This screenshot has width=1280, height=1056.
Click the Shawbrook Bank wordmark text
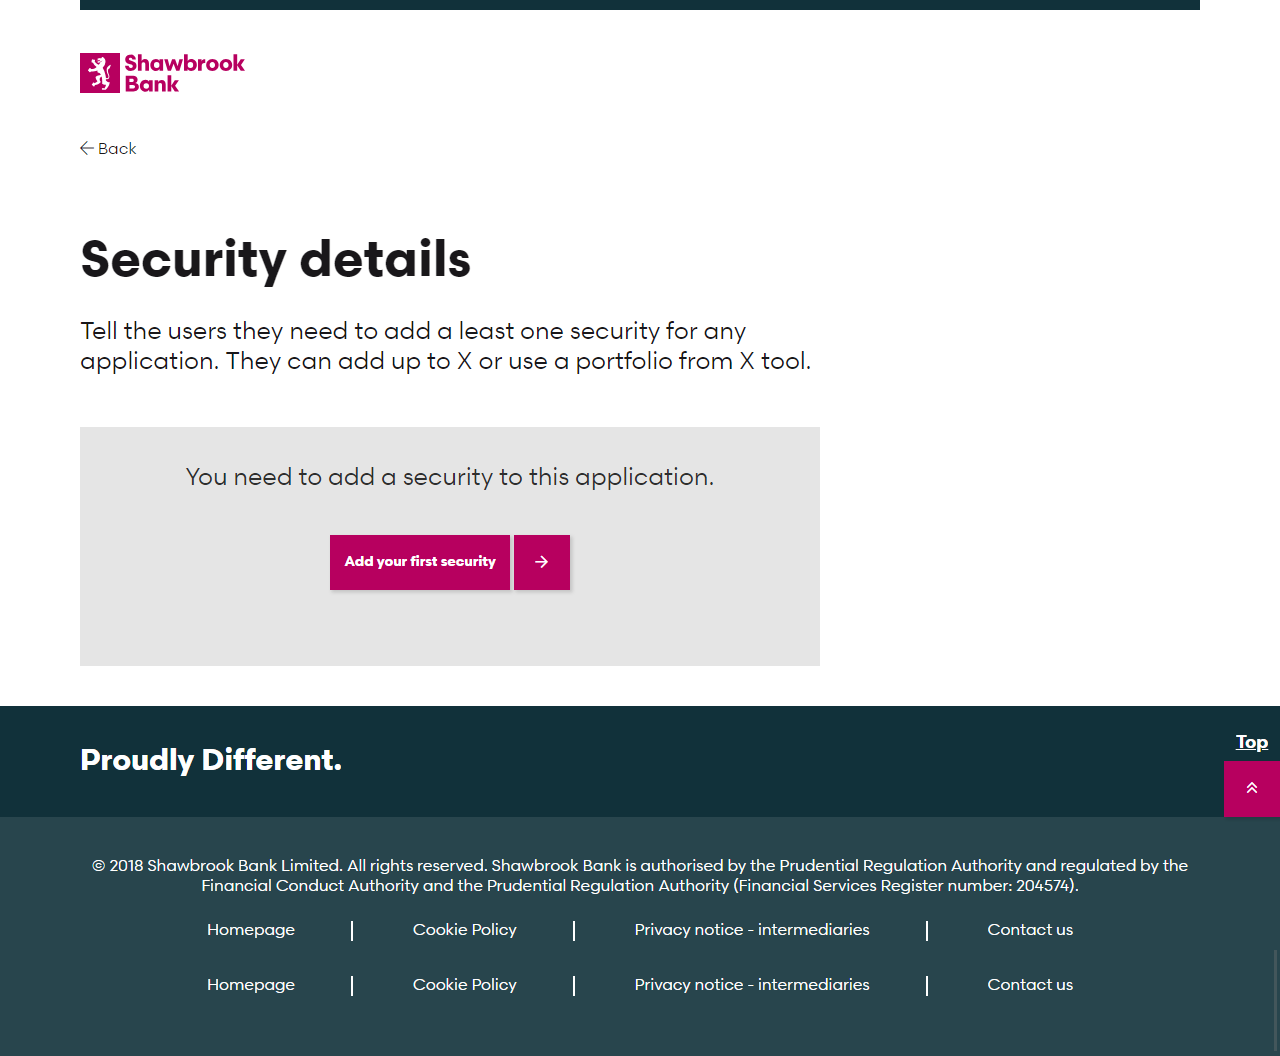pos(184,73)
